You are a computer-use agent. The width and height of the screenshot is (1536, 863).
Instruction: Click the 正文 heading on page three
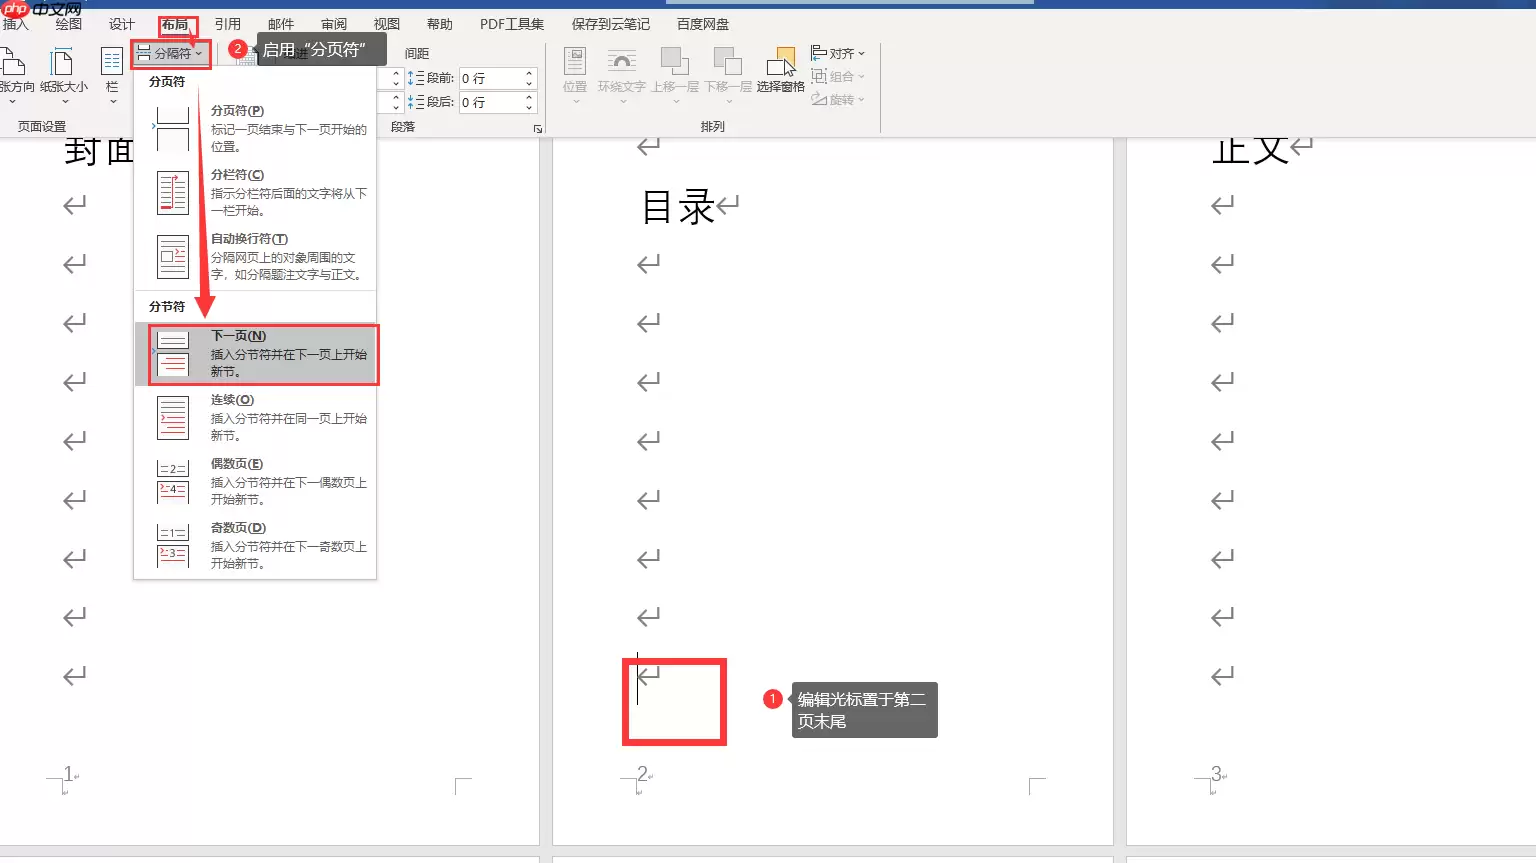point(1250,150)
